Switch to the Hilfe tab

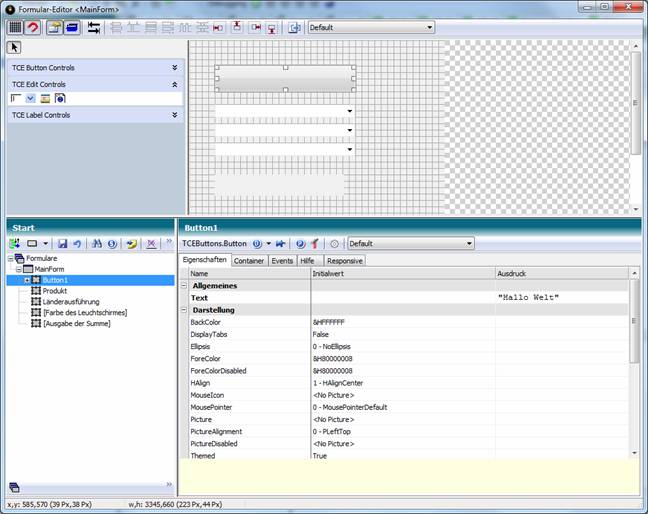pyautogui.click(x=307, y=261)
